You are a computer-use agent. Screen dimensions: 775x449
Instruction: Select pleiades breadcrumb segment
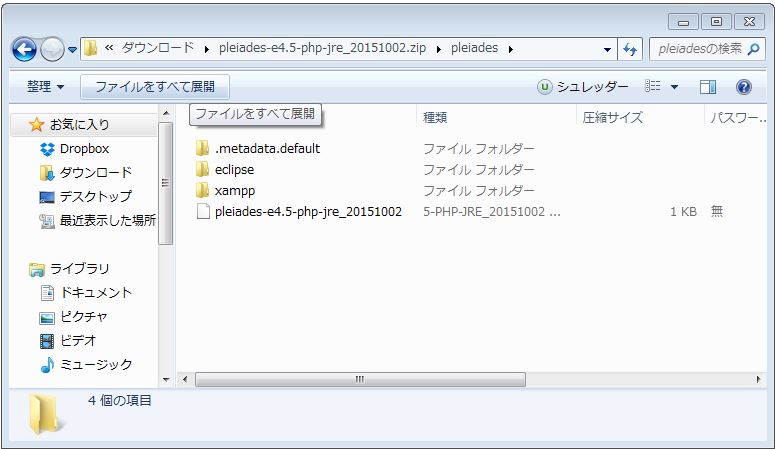pyautogui.click(x=474, y=48)
